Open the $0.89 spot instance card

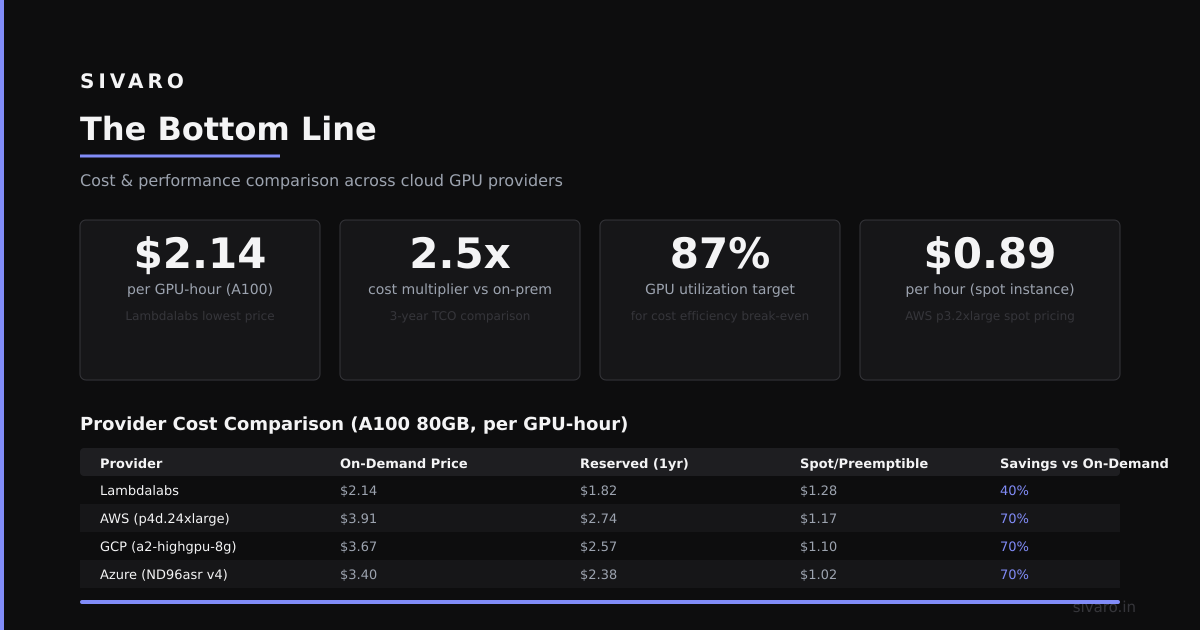click(990, 300)
